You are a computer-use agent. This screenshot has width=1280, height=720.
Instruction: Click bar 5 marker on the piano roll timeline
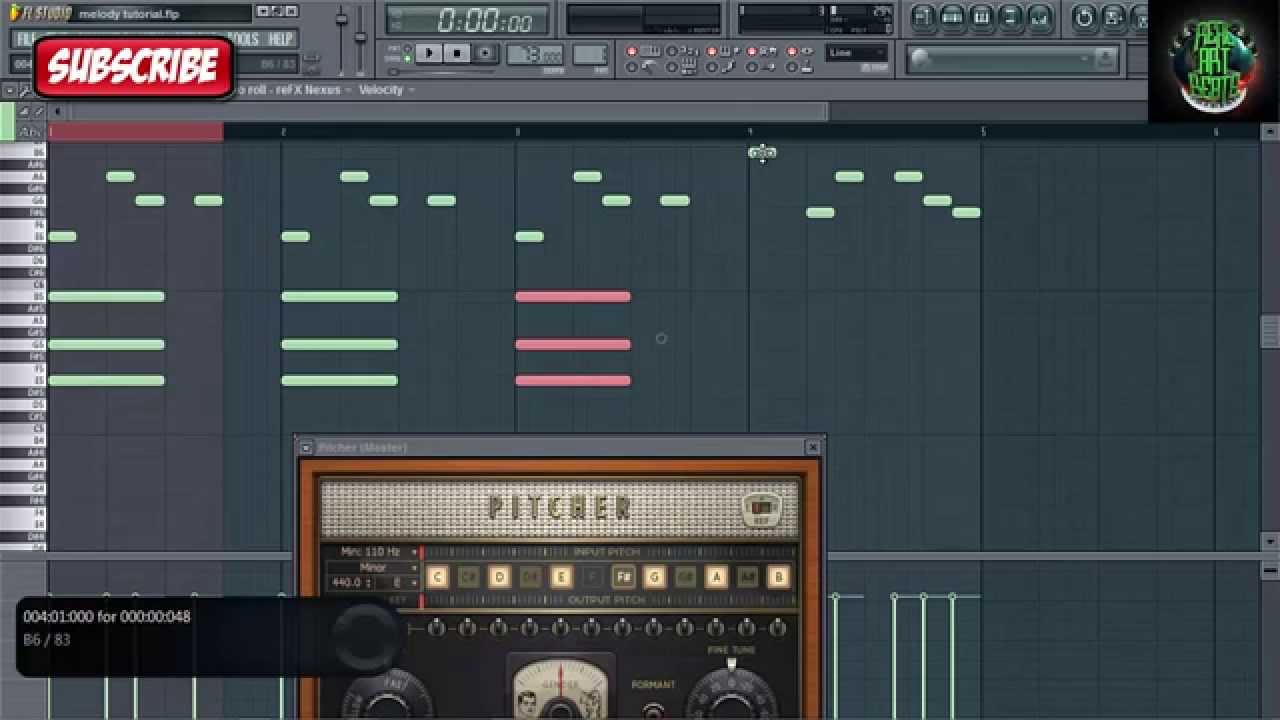coord(983,132)
